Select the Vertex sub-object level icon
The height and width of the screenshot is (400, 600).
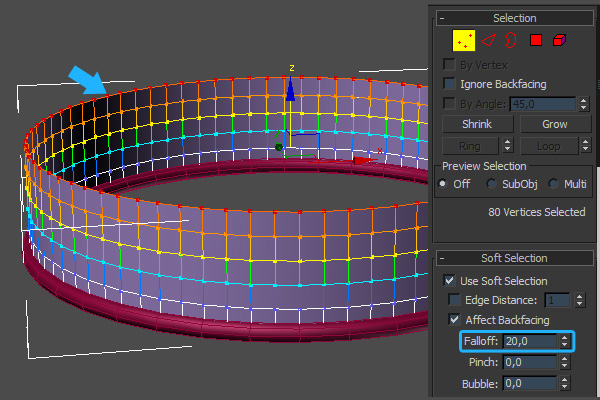pyautogui.click(x=463, y=40)
